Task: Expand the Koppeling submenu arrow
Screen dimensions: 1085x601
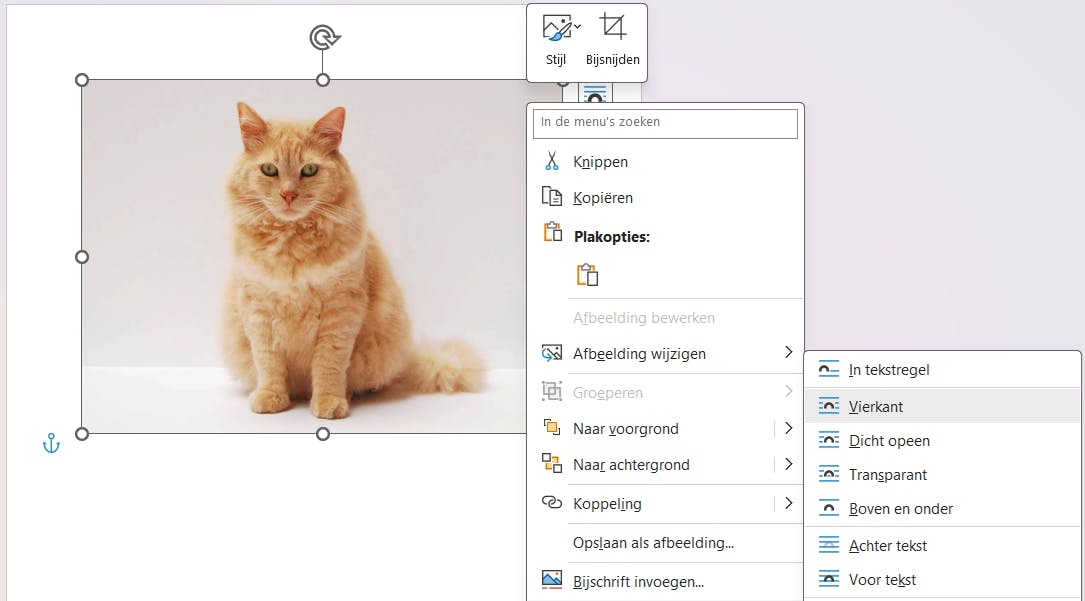Action: pyautogui.click(x=788, y=503)
